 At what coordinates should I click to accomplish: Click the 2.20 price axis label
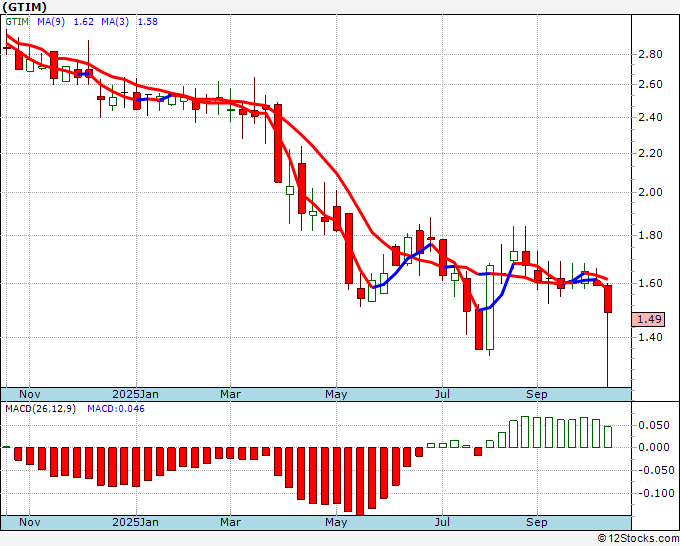pyautogui.click(x=651, y=153)
